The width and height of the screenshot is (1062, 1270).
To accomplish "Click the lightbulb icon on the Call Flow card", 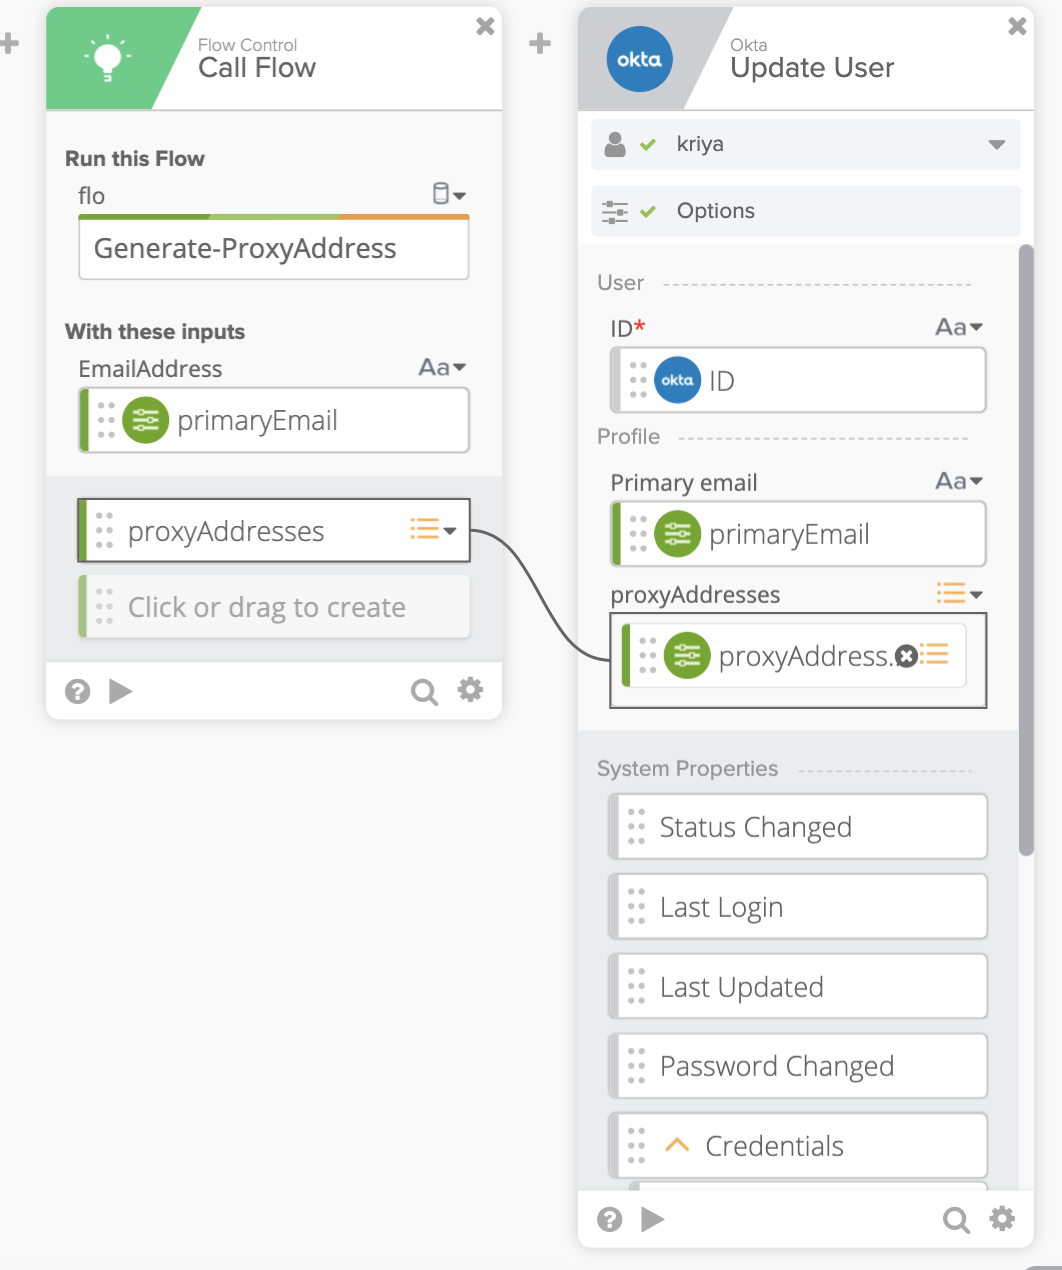I will 106,58.
